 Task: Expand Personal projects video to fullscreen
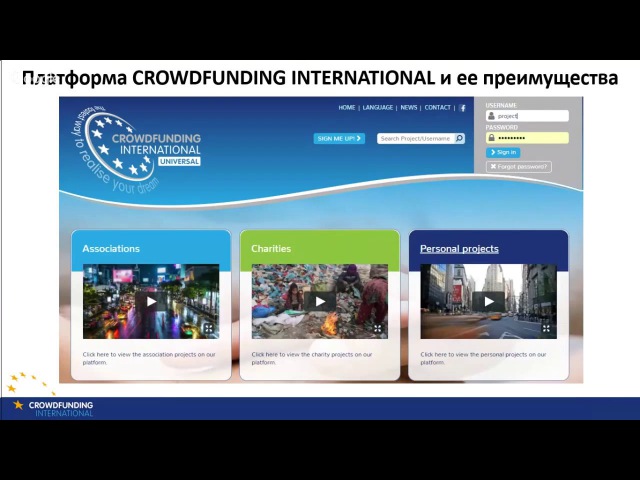546,328
